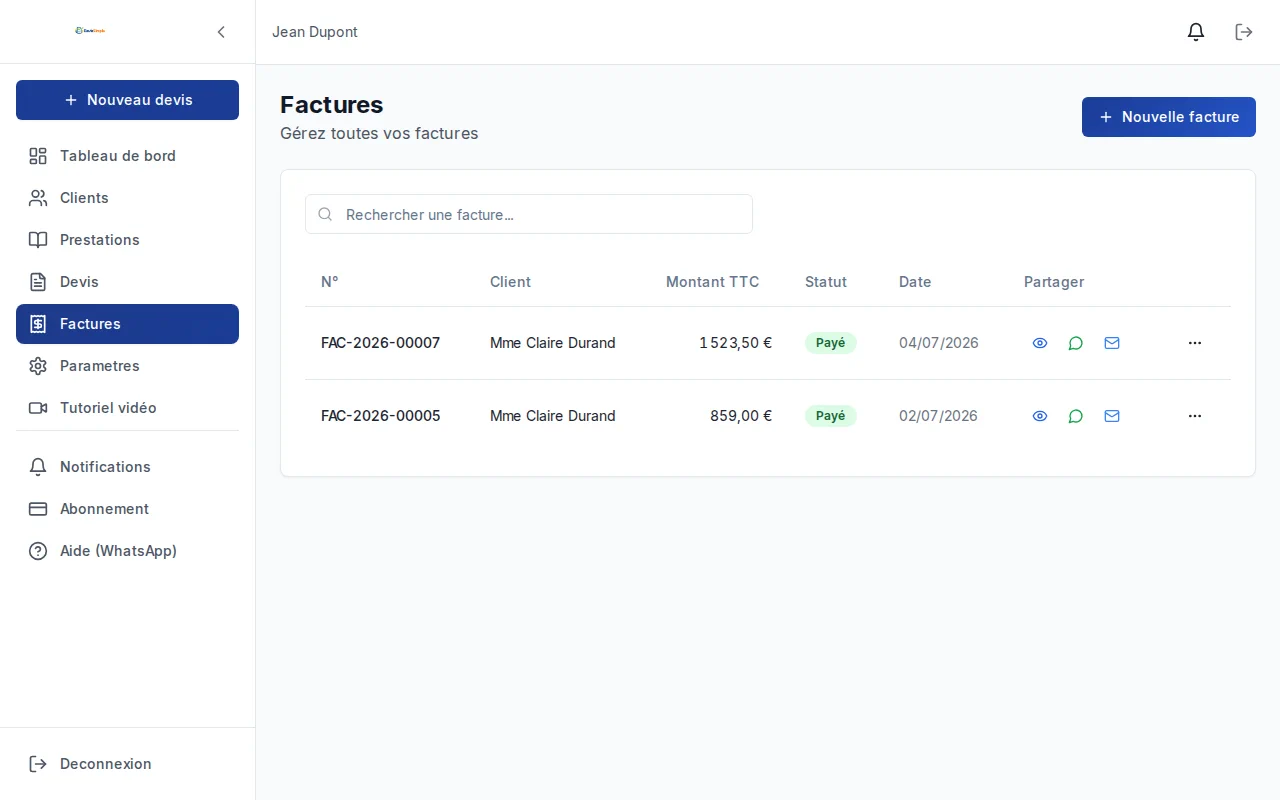
Task: Open more options for FAC-2026-00007
Action: click(x=1195, y=343)
